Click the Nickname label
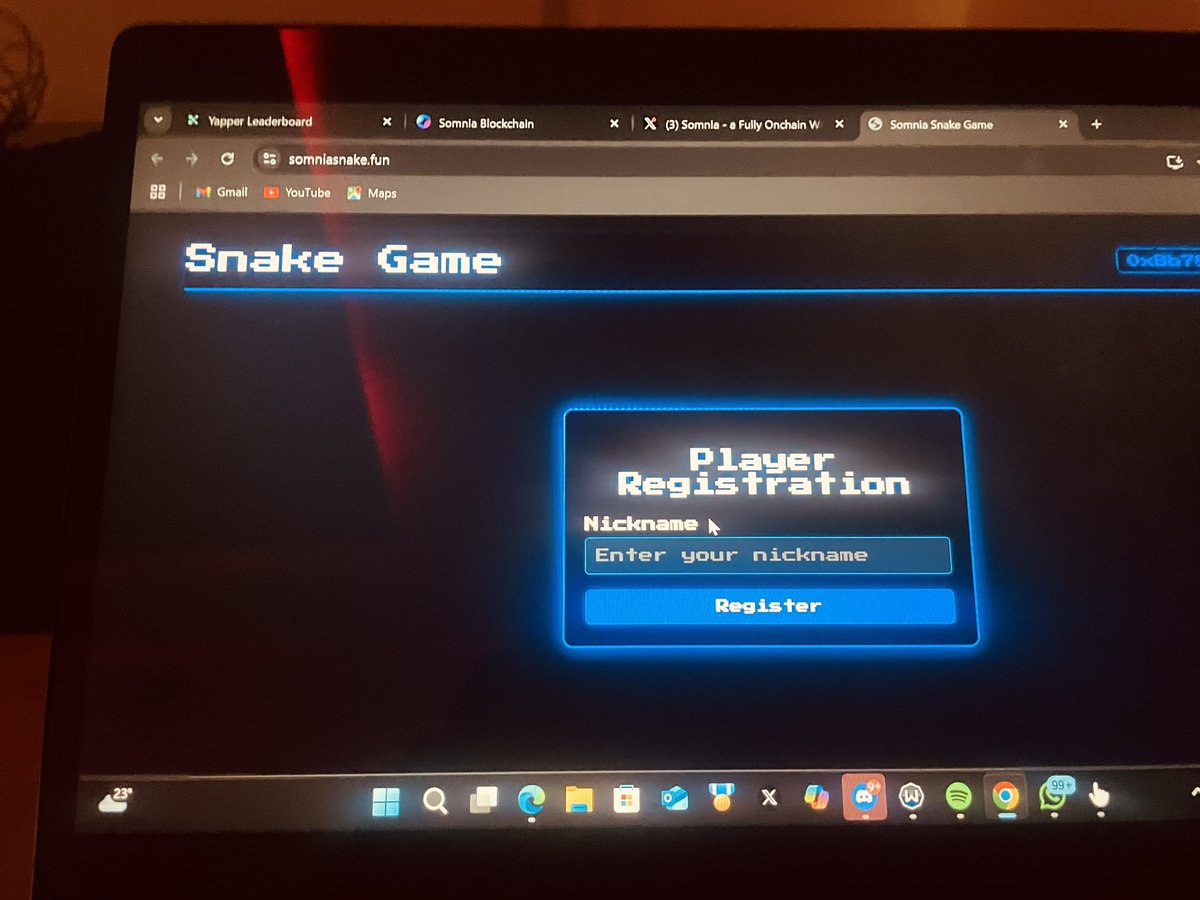This screenshot has height=900, width=1200. [x=640, y=523]
